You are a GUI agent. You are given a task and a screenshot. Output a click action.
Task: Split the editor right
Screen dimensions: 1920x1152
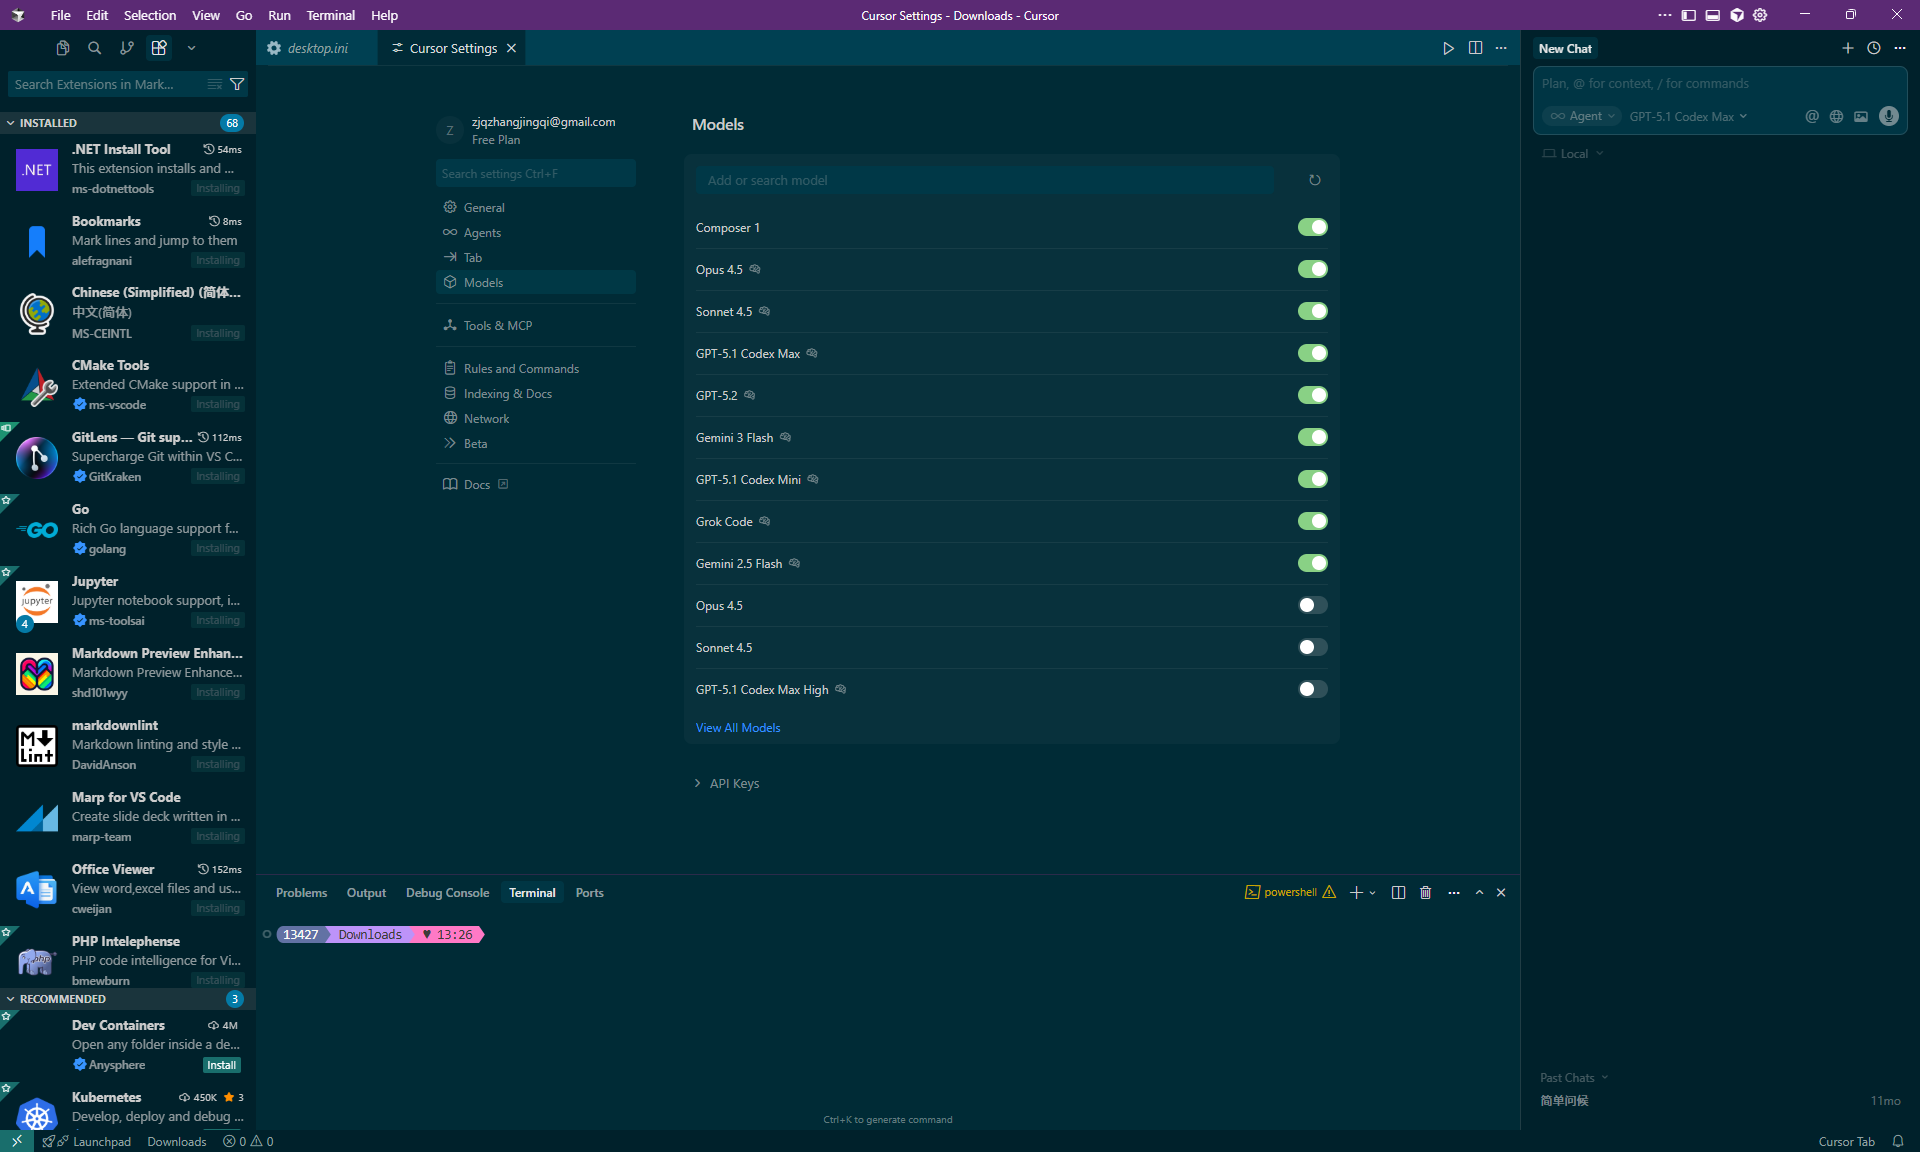click(1475, 48)
